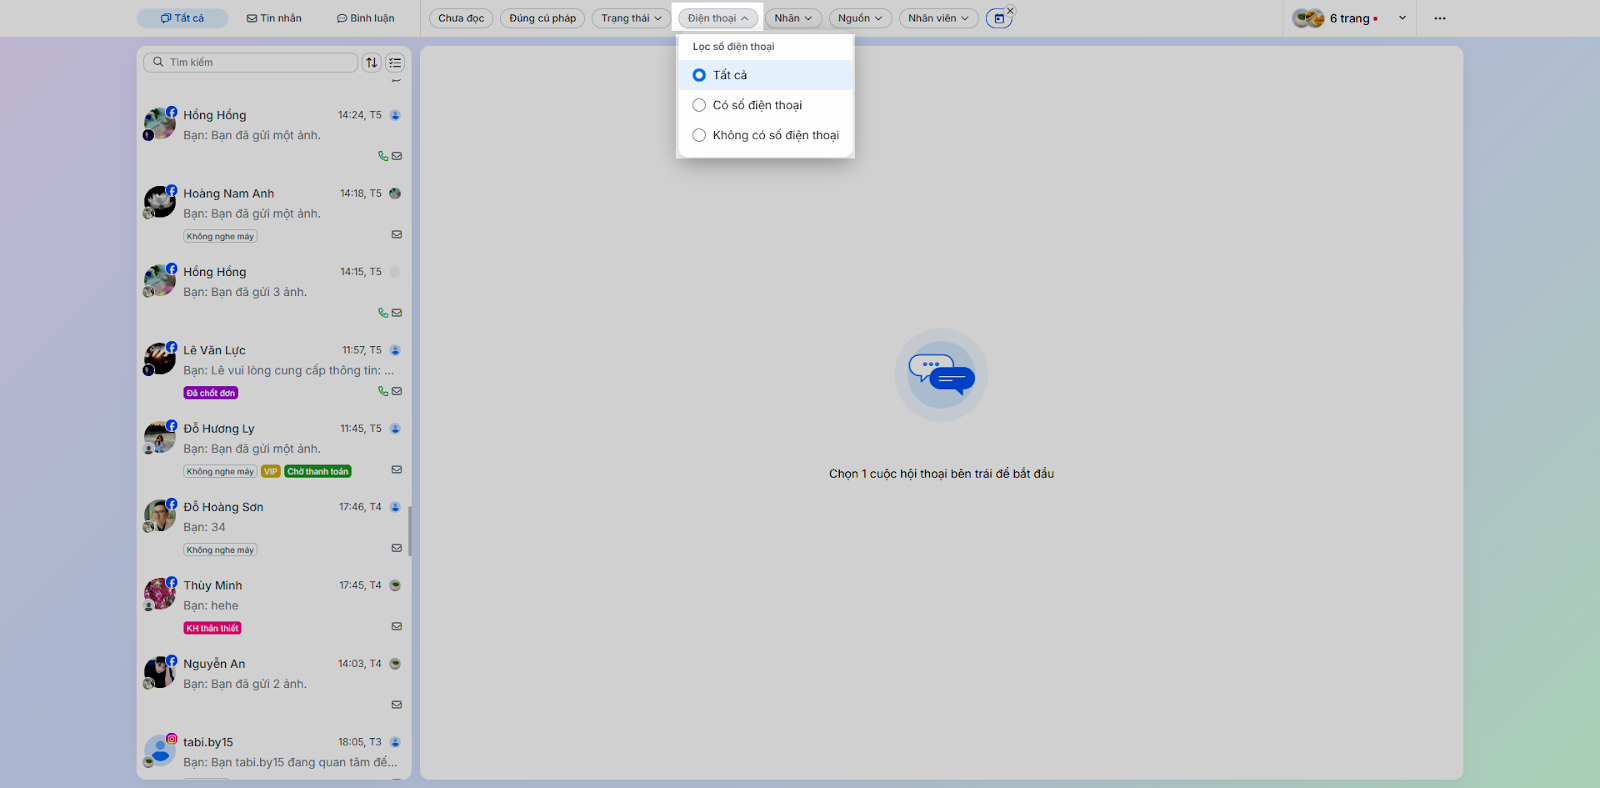Screen dimensions: 1600x788
Task: Click the 'Đã chốt đơn' tag on Lê Văn Lực
Action: [211, 393]
